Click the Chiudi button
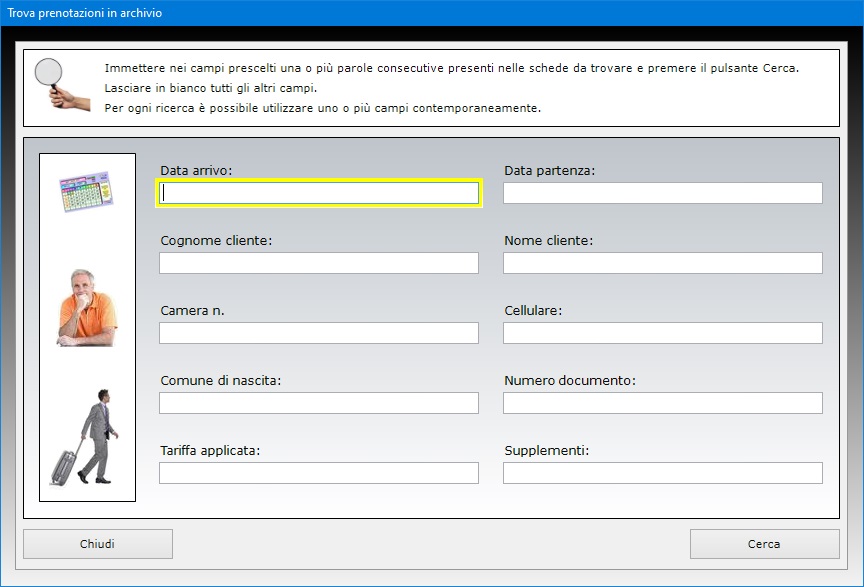864x587 pixels. tap(98, 544)
